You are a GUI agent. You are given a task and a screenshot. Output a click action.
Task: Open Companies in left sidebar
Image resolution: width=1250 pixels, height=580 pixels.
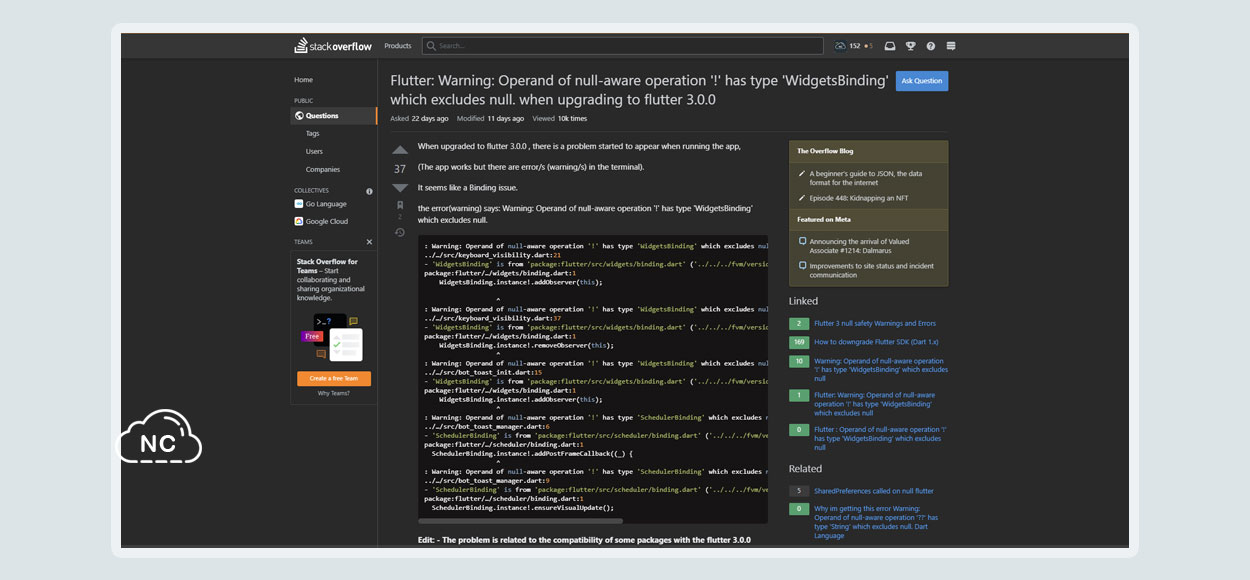click(323, 170)
